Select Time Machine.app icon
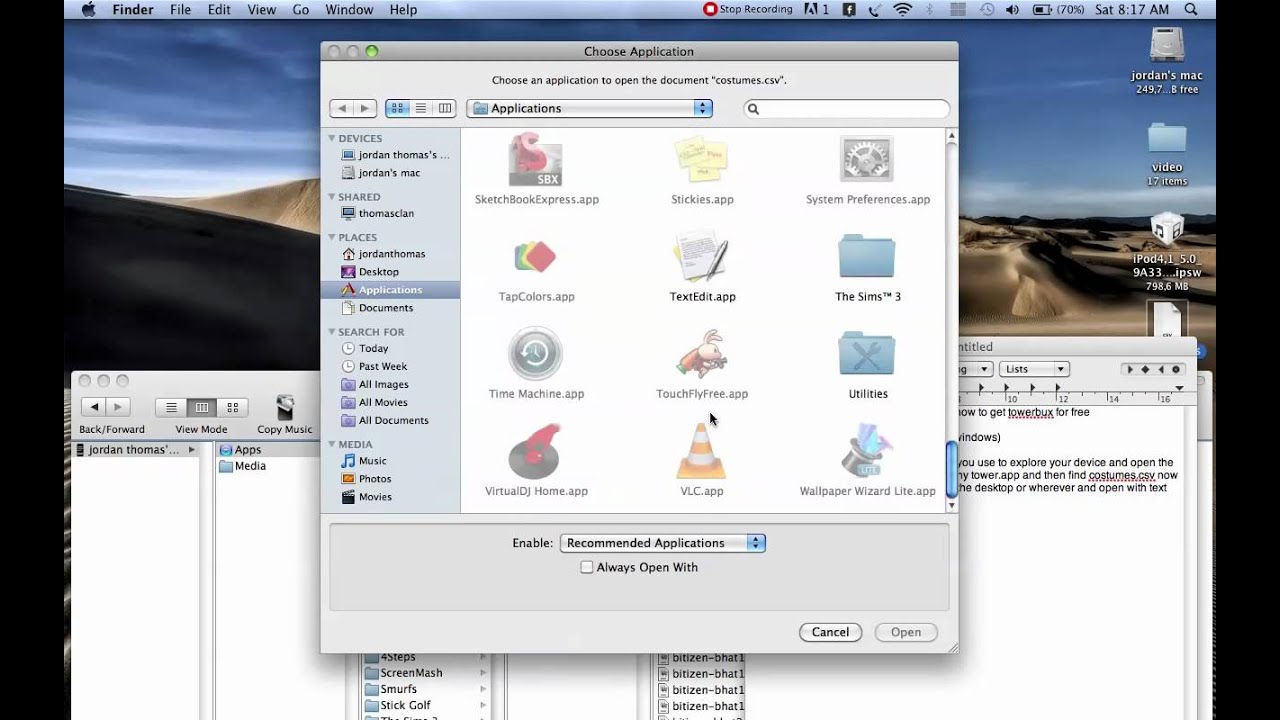This screenshot has height=720, width=1280. (x=536, y=354)
